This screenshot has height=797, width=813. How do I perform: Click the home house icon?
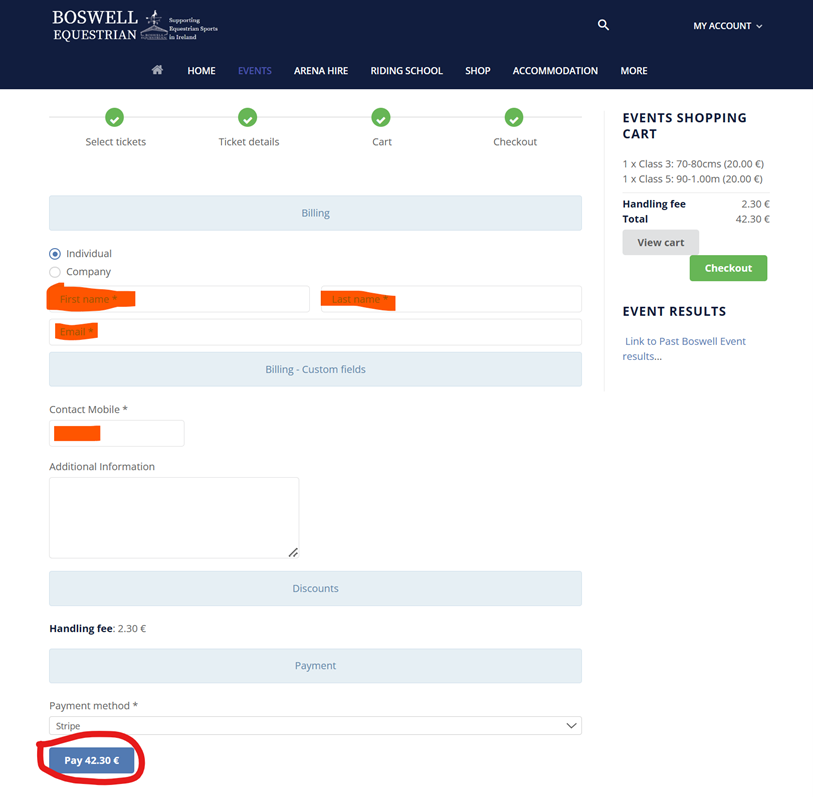coord(157,70)
